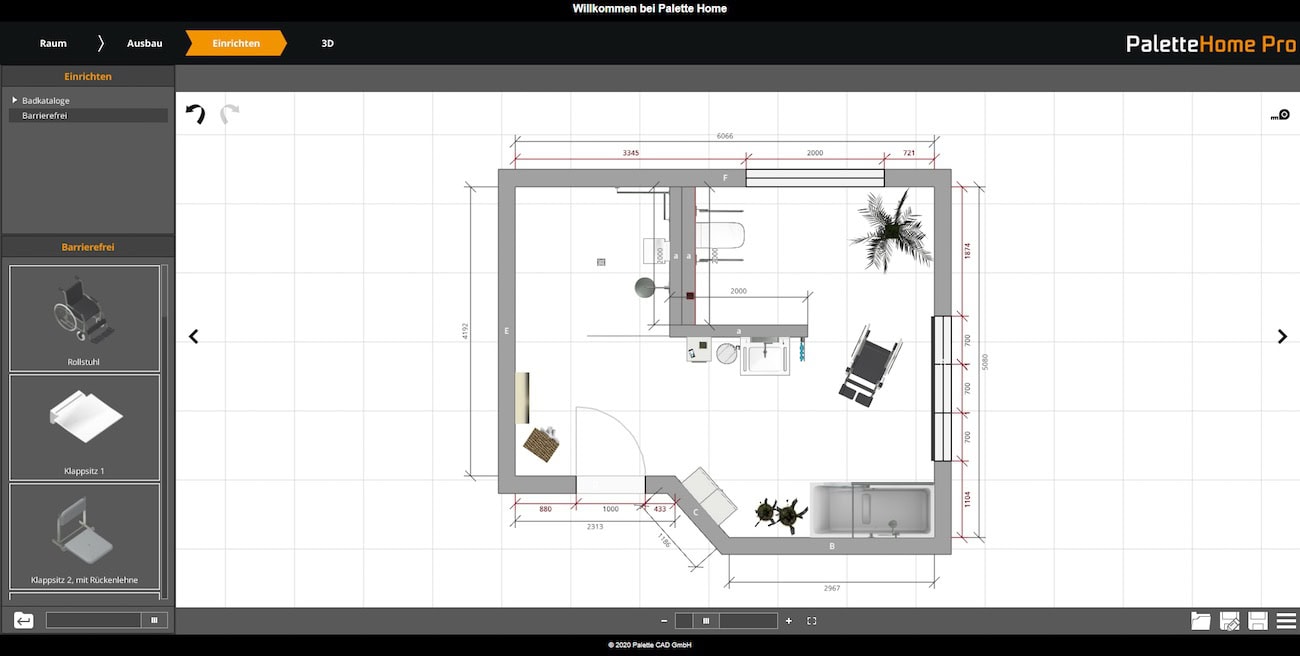Screen dimensions: 1300x656
Task: Expand the Badkataloge tree node
Action: pyautogui.click(x=15, y=100)
